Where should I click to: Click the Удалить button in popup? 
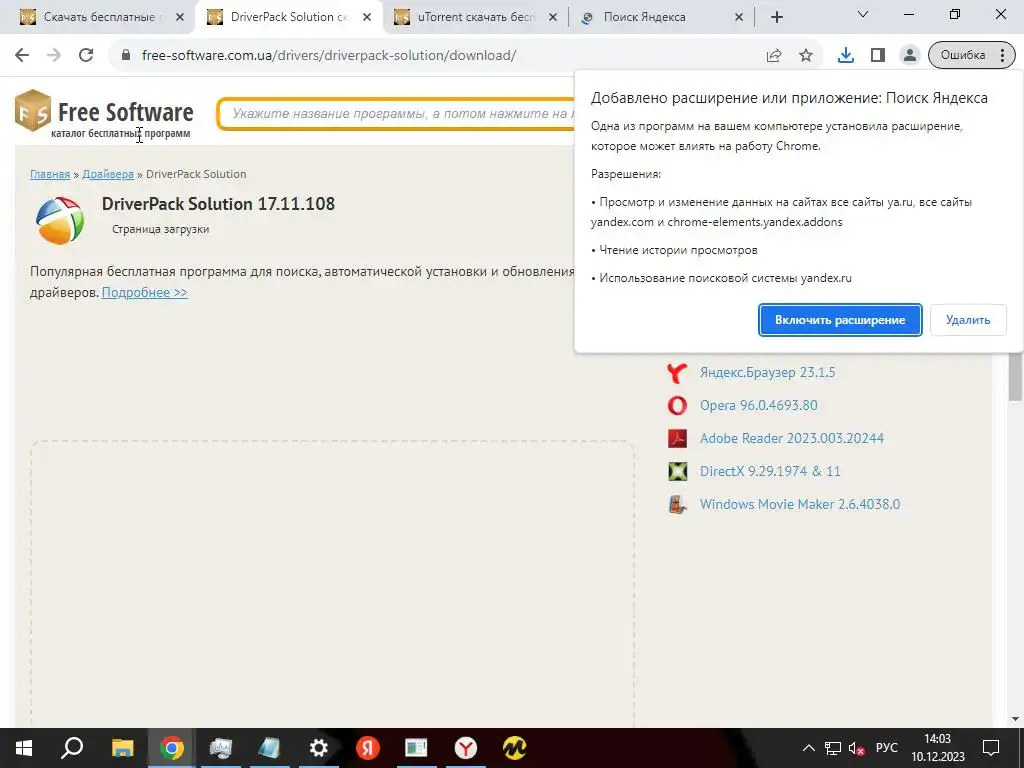click(968, 320)
